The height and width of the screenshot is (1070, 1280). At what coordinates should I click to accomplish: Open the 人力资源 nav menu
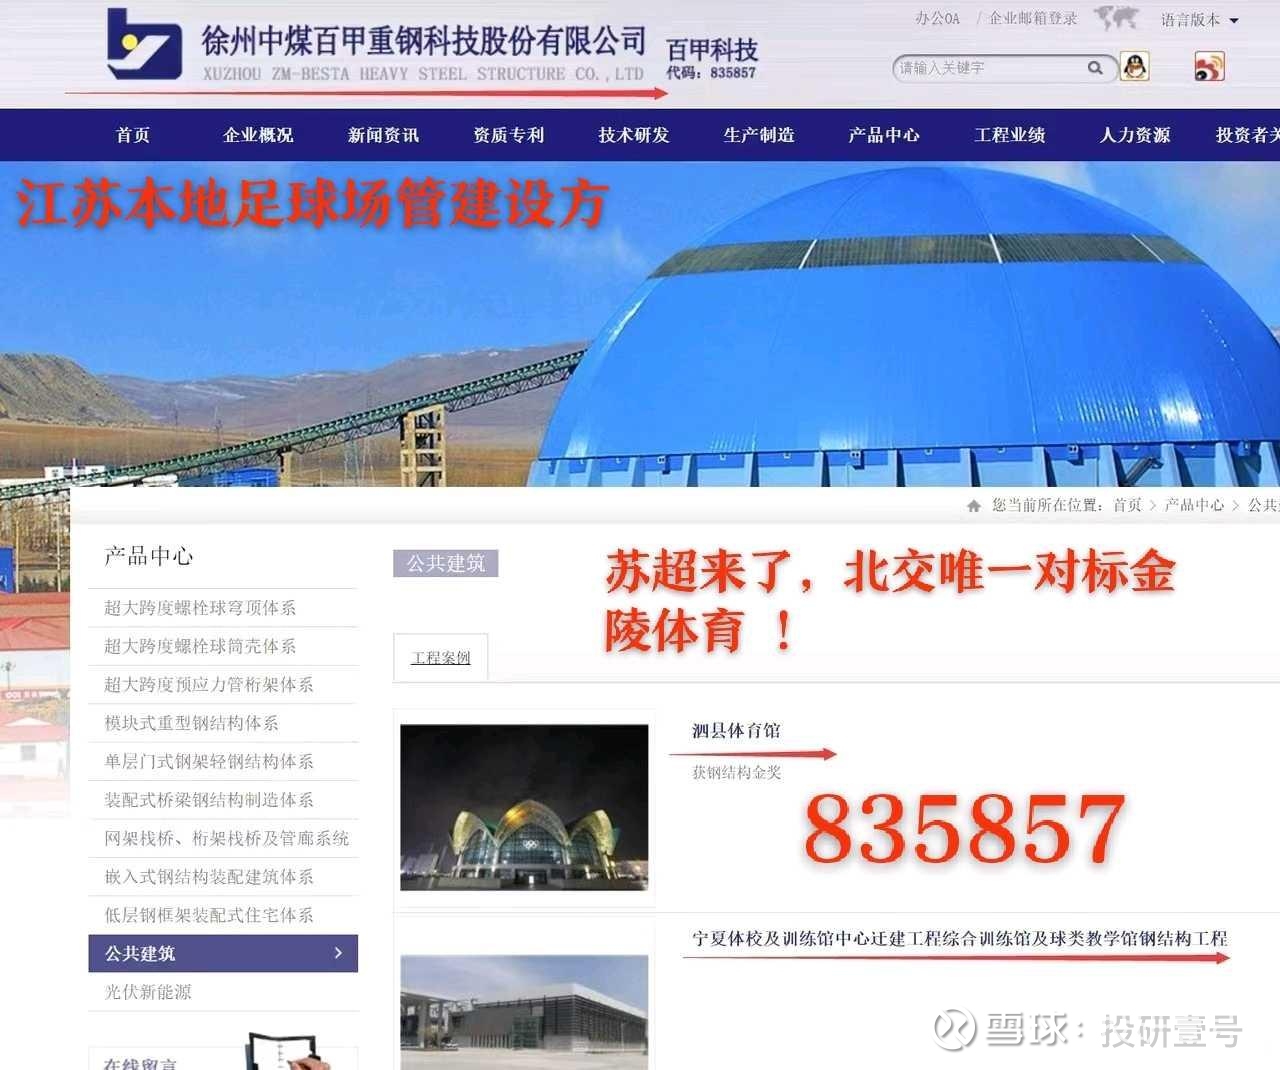coord(1135,135)
